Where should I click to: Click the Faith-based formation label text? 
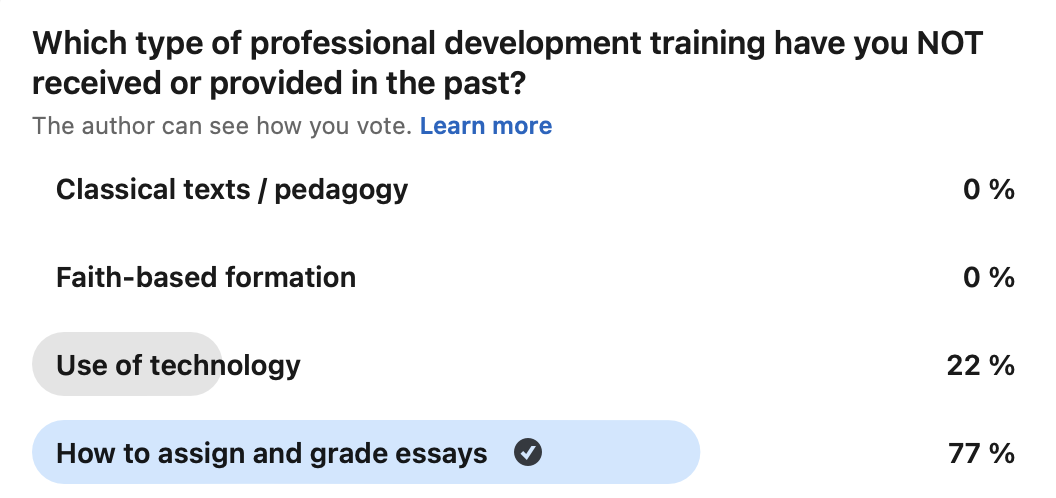(205, 278)
